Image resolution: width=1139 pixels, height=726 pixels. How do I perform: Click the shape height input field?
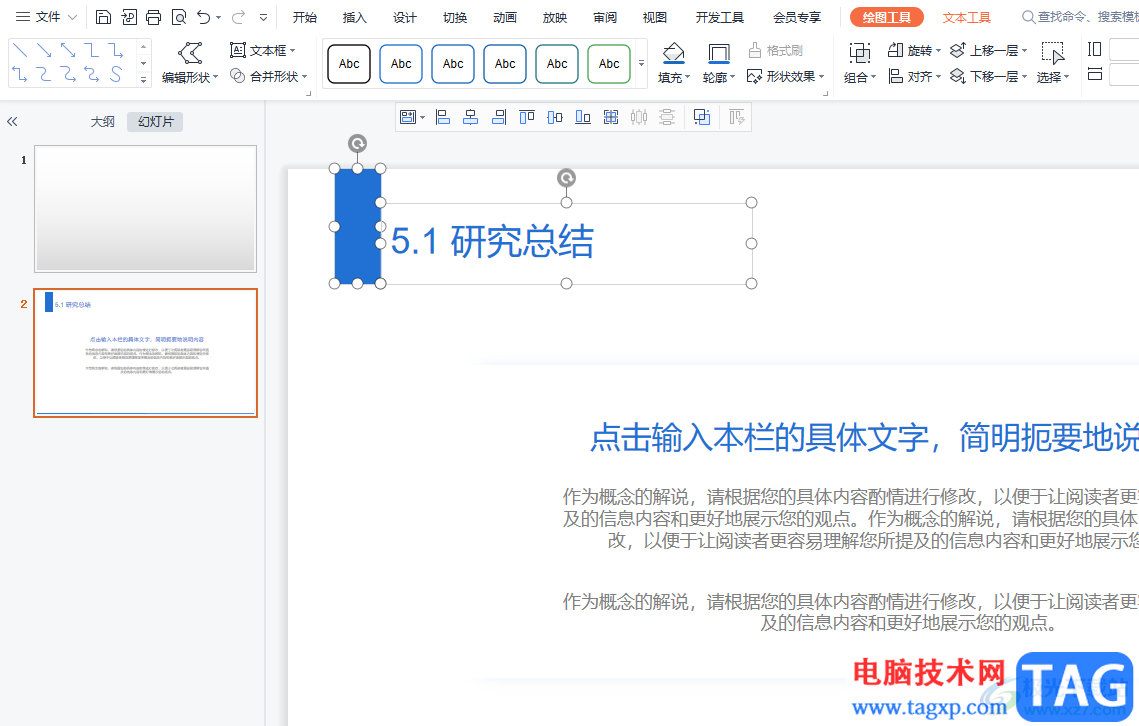click(x=1124, y=49)
